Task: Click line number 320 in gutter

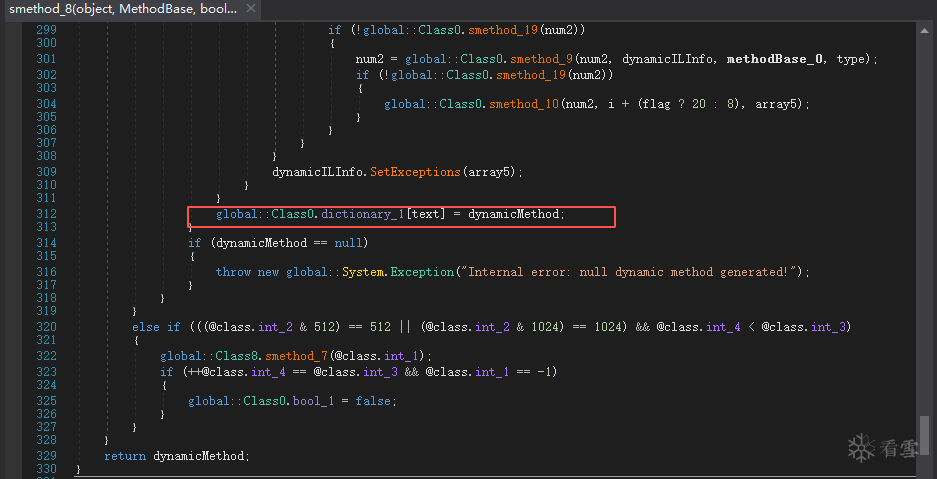Action: coord(46,327)
